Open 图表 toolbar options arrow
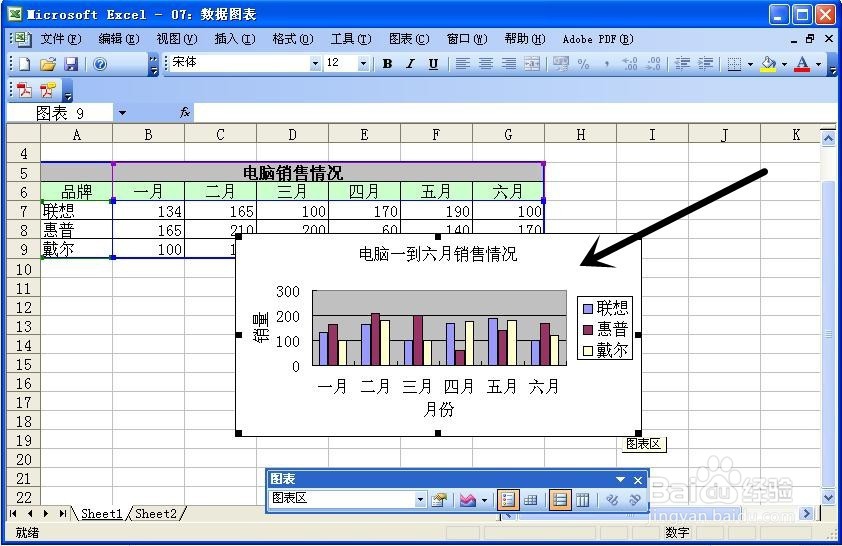 621,479
